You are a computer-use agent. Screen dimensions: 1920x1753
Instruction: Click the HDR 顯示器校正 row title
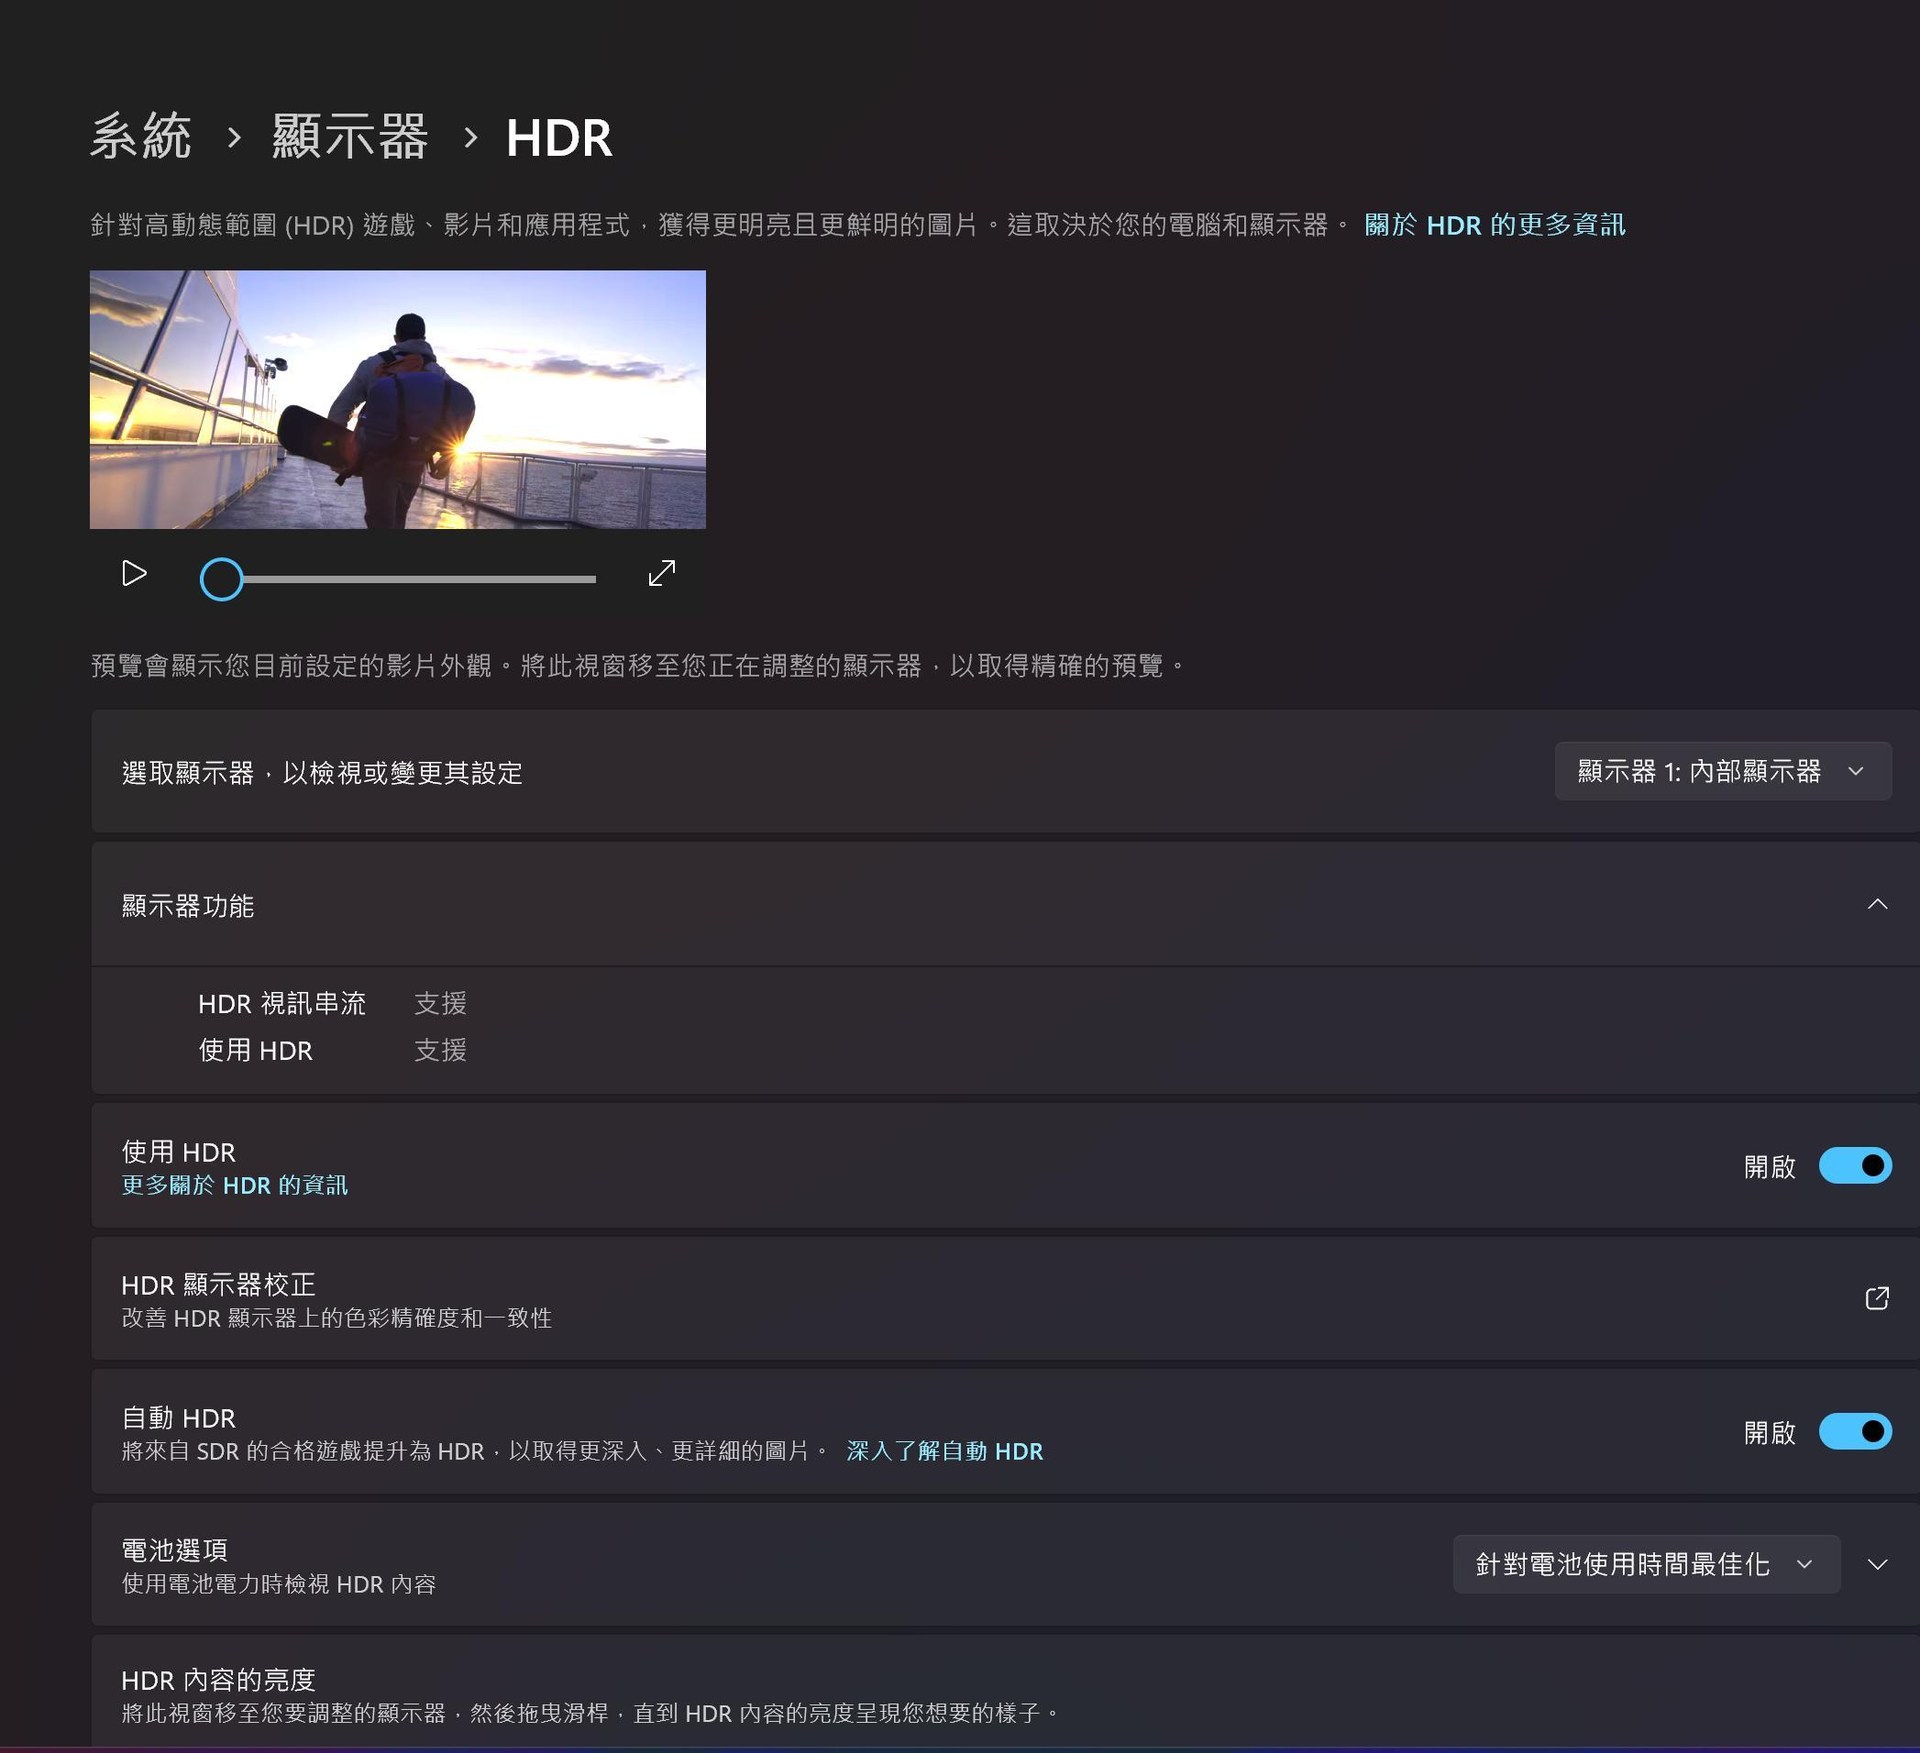tap(218, 1285)
